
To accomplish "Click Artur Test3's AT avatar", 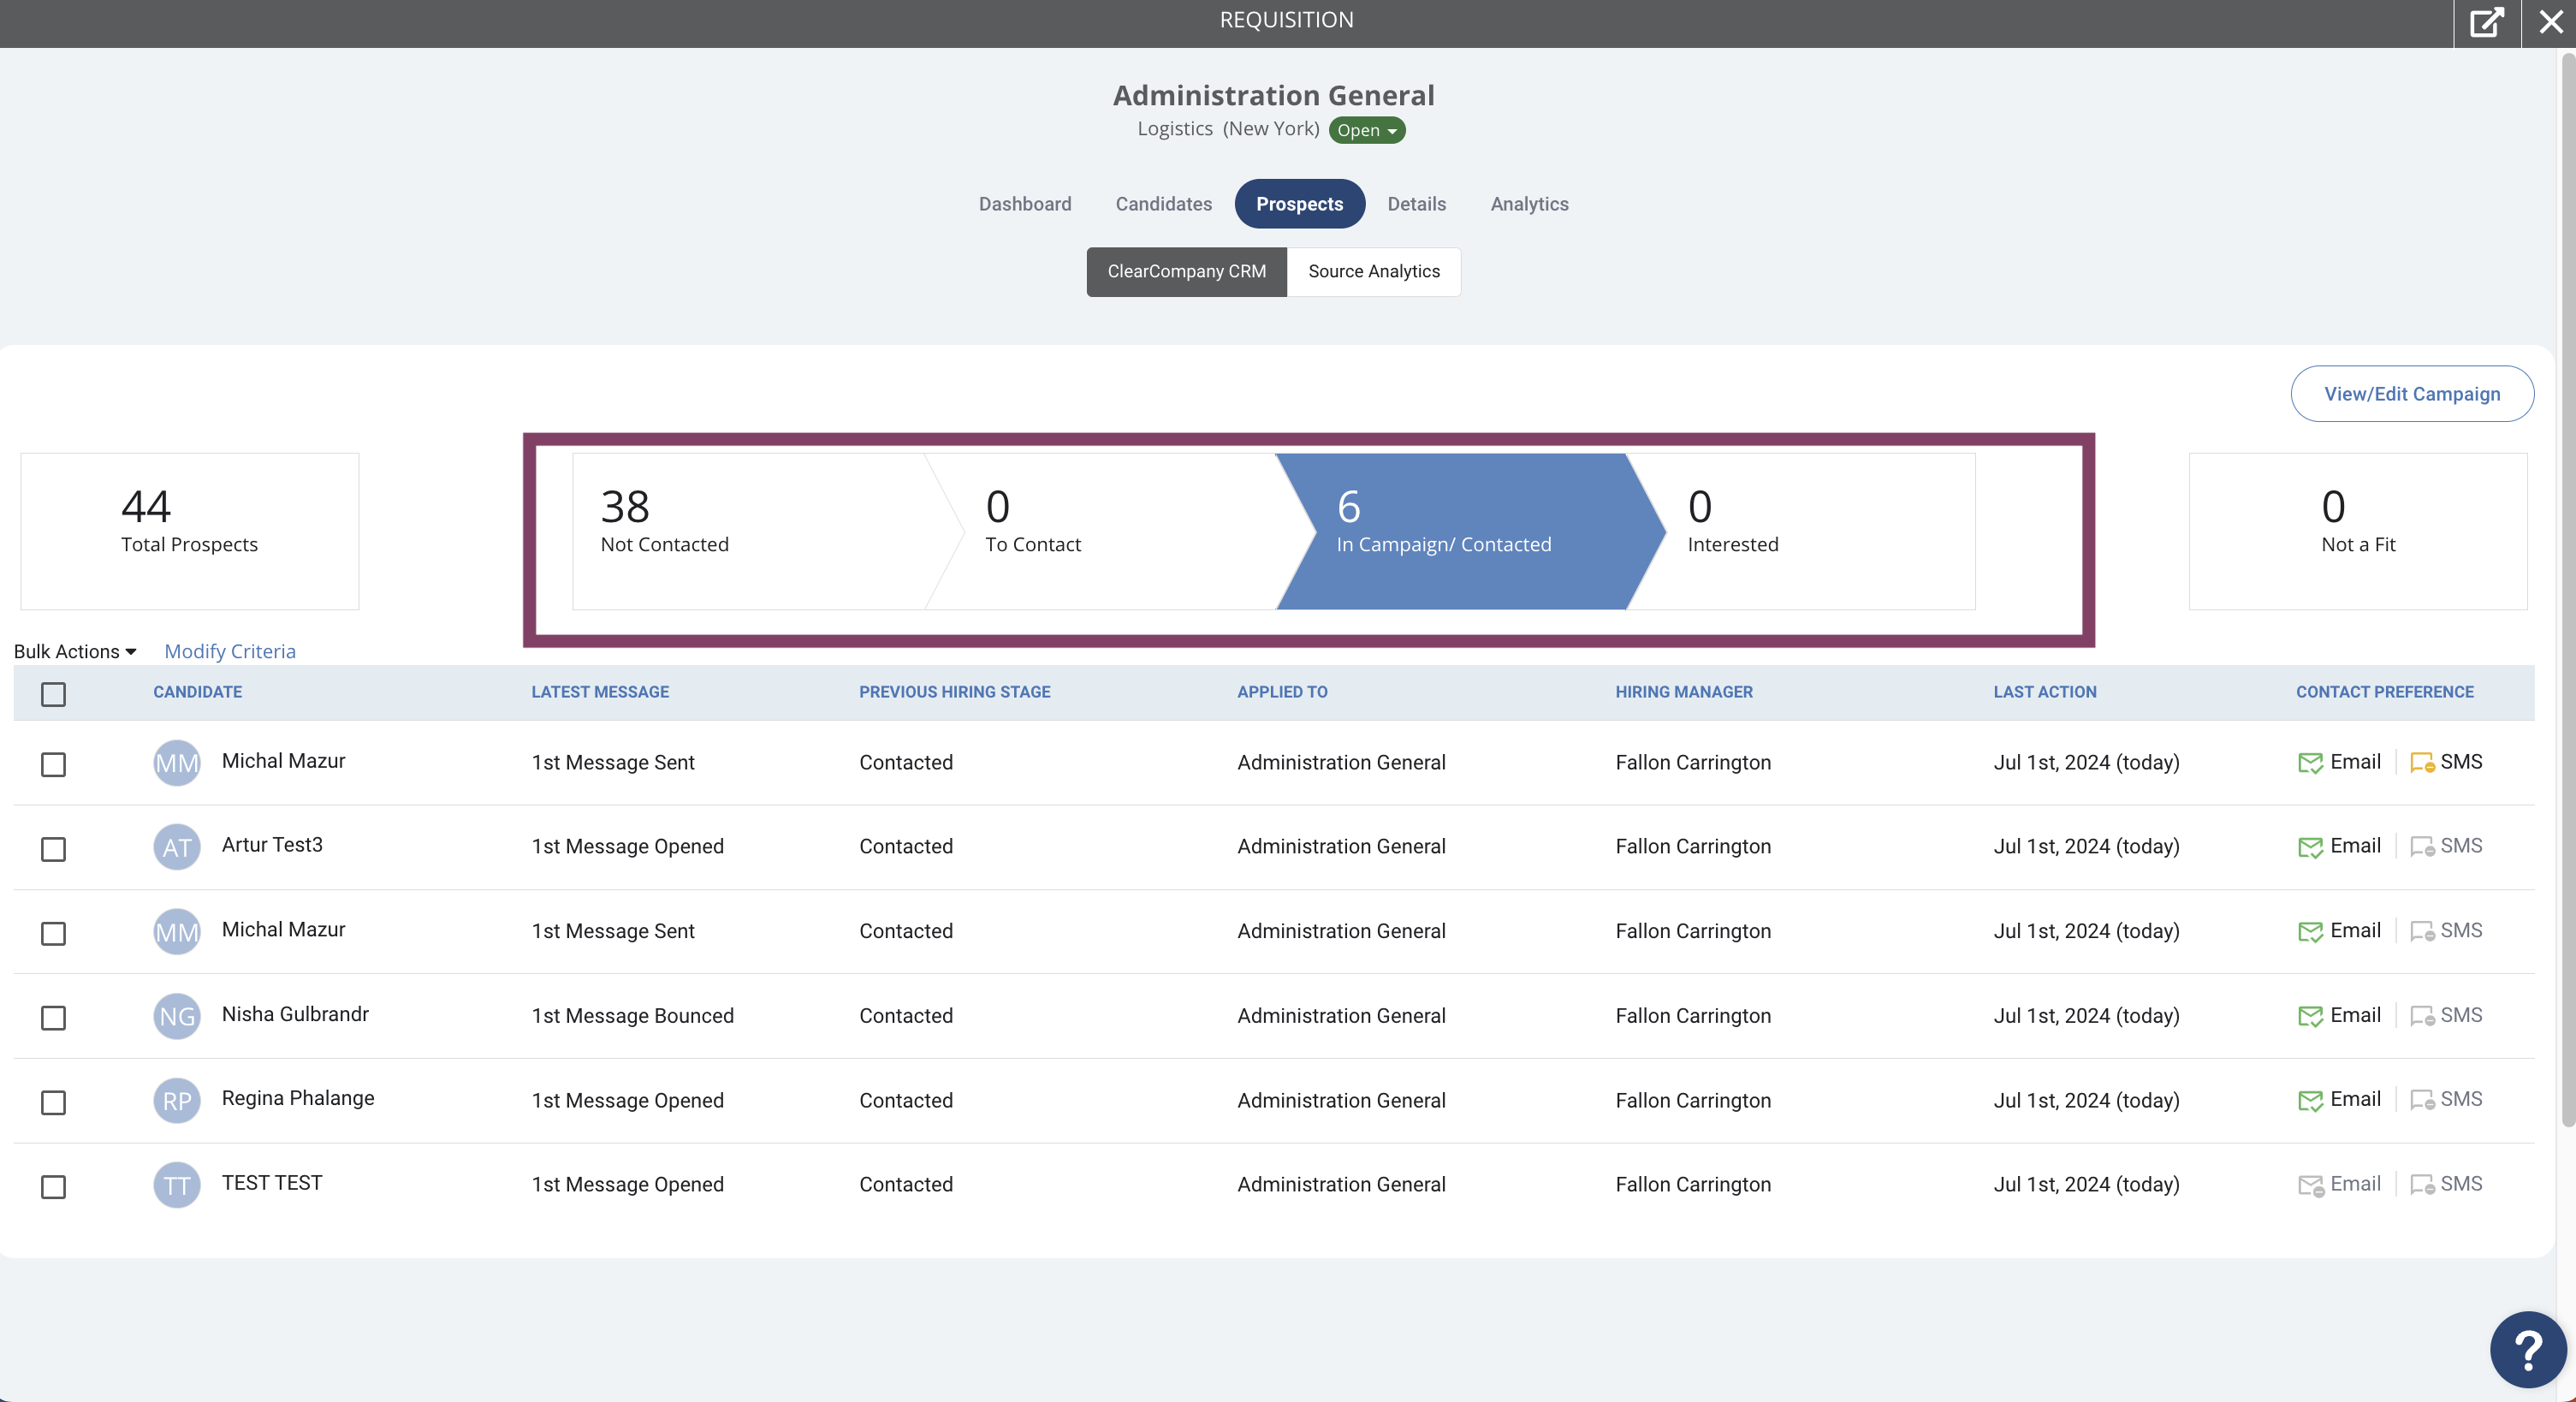I will [177, 847].
